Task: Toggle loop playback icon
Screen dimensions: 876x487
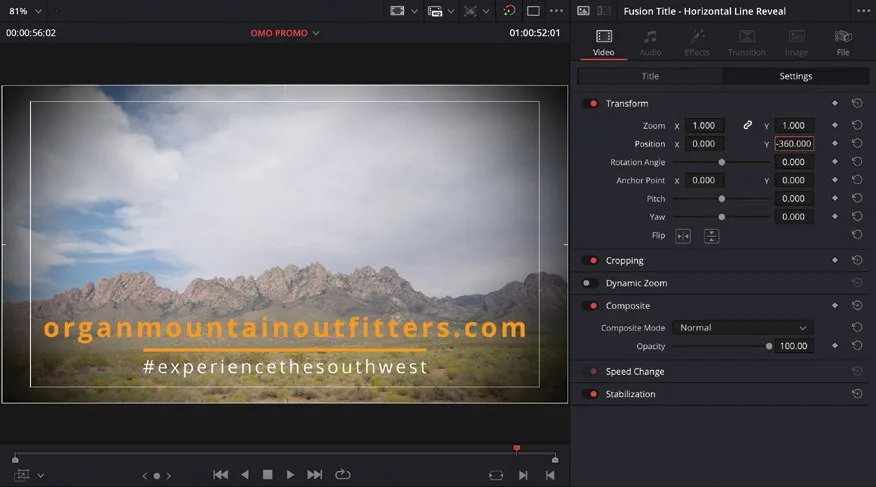Action: click(x=342, y=475)
